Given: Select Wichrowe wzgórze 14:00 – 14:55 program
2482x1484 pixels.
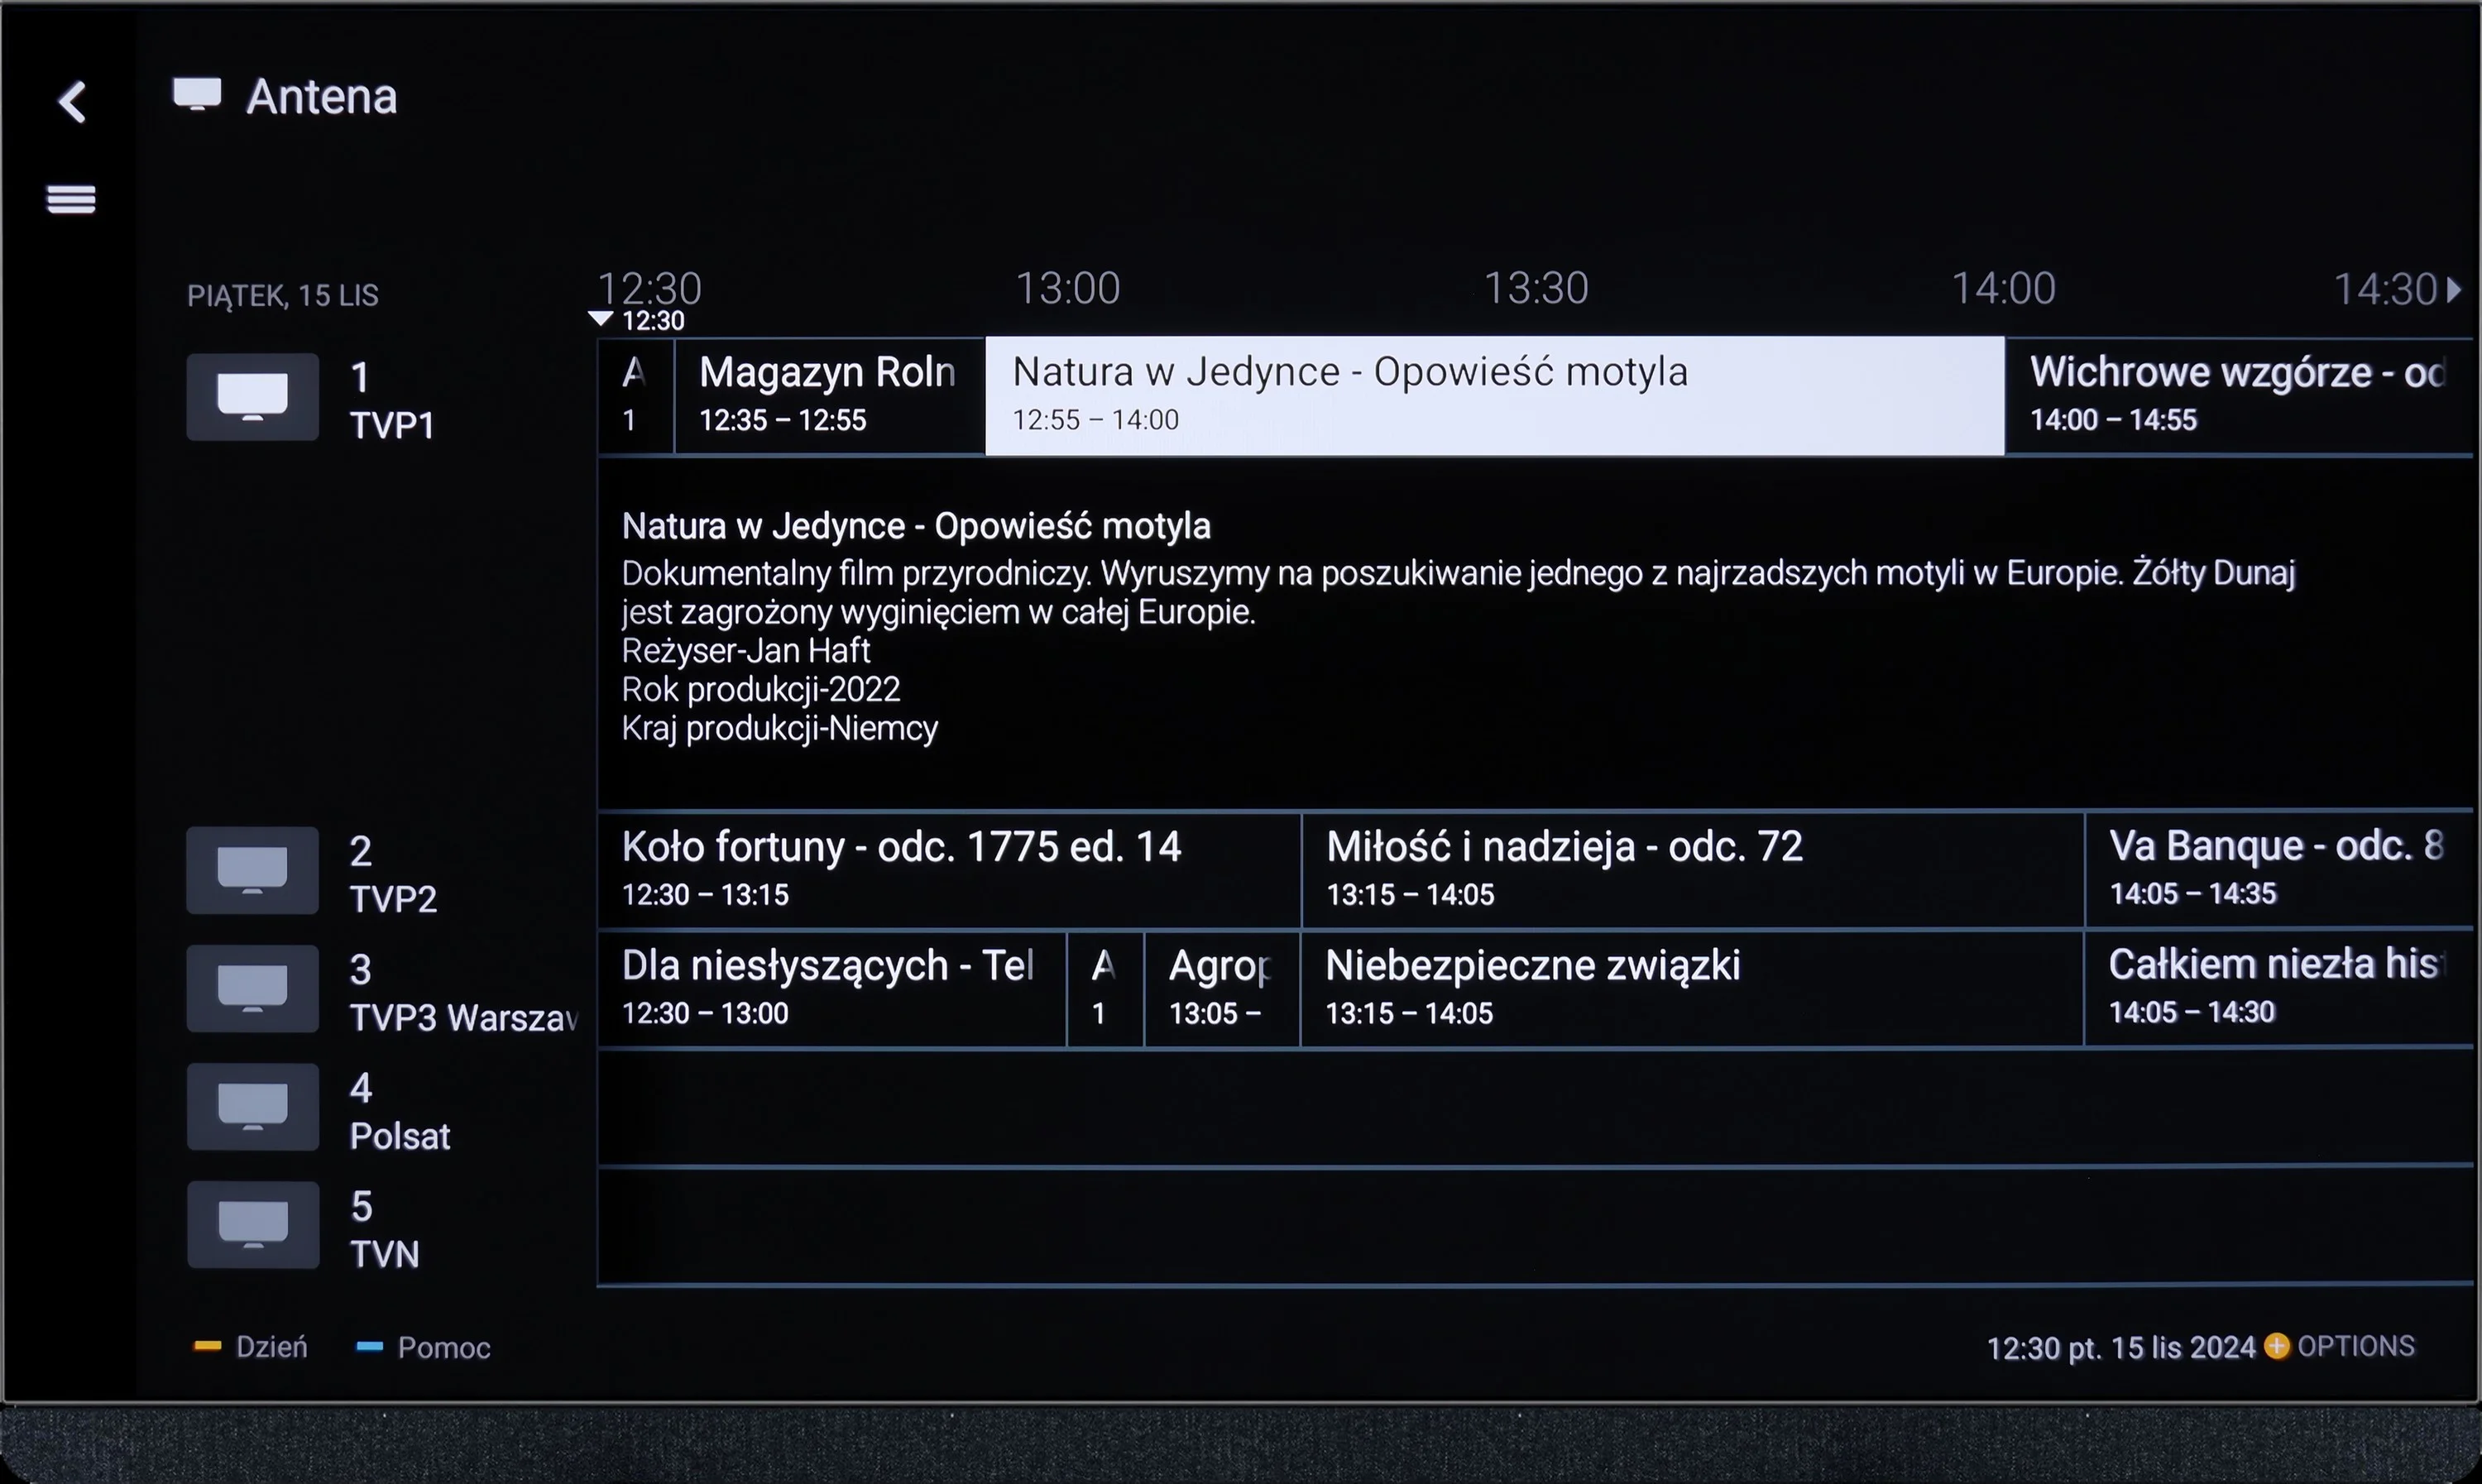Looking at the screenshot, I should 2239,396.
